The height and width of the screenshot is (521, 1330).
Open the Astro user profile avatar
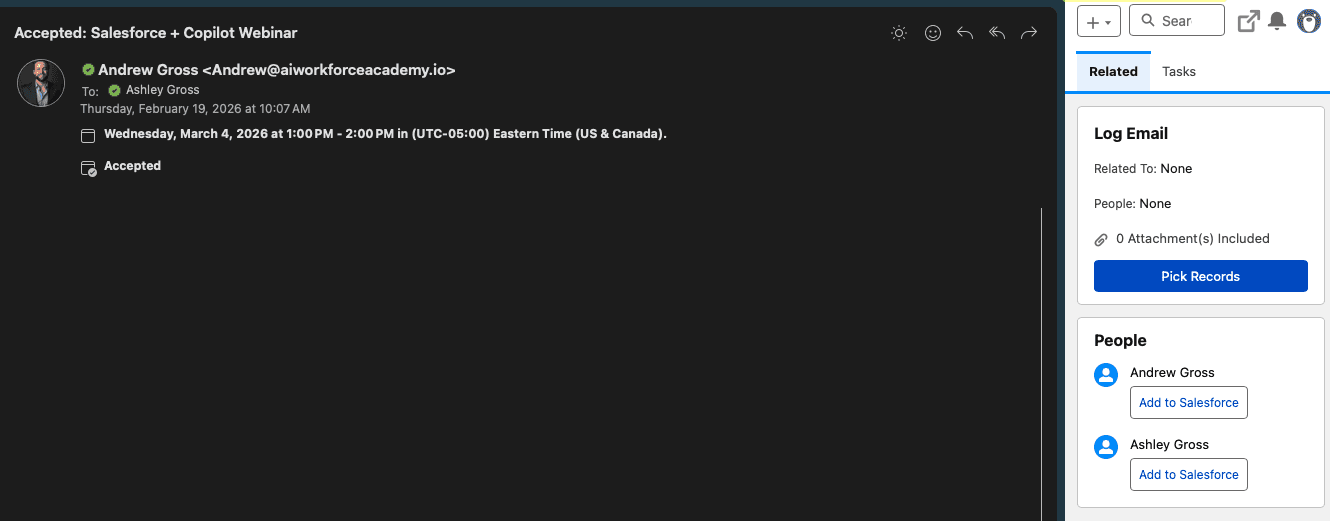click(1309, 21)
